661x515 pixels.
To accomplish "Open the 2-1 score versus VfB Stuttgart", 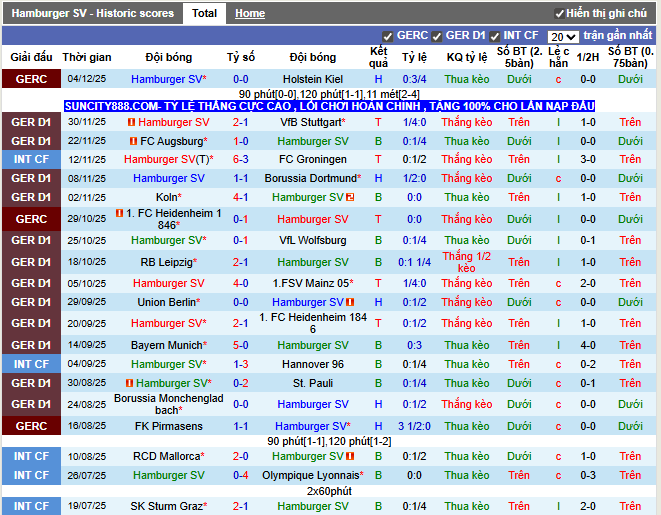I will [x=240, y=122].
